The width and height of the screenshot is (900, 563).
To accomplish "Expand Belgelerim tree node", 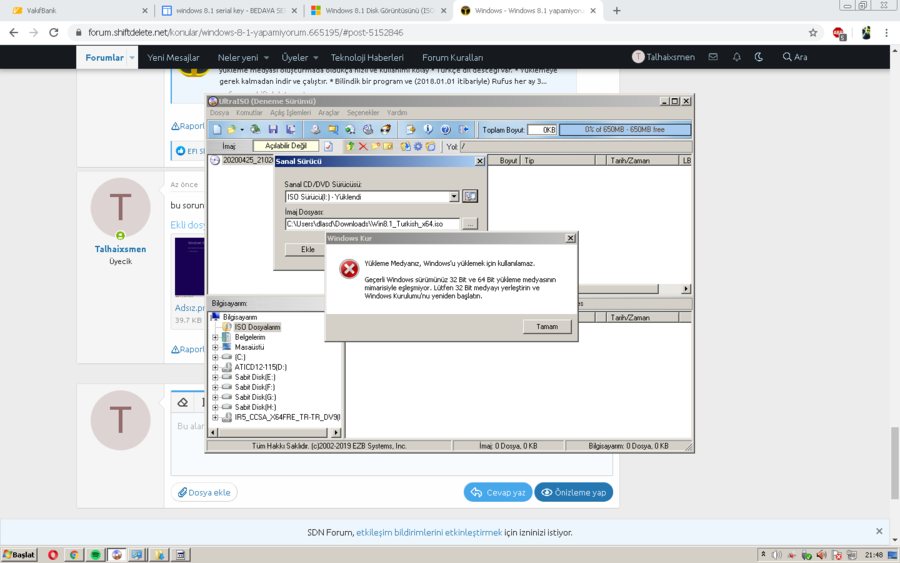I will [215, 337].
